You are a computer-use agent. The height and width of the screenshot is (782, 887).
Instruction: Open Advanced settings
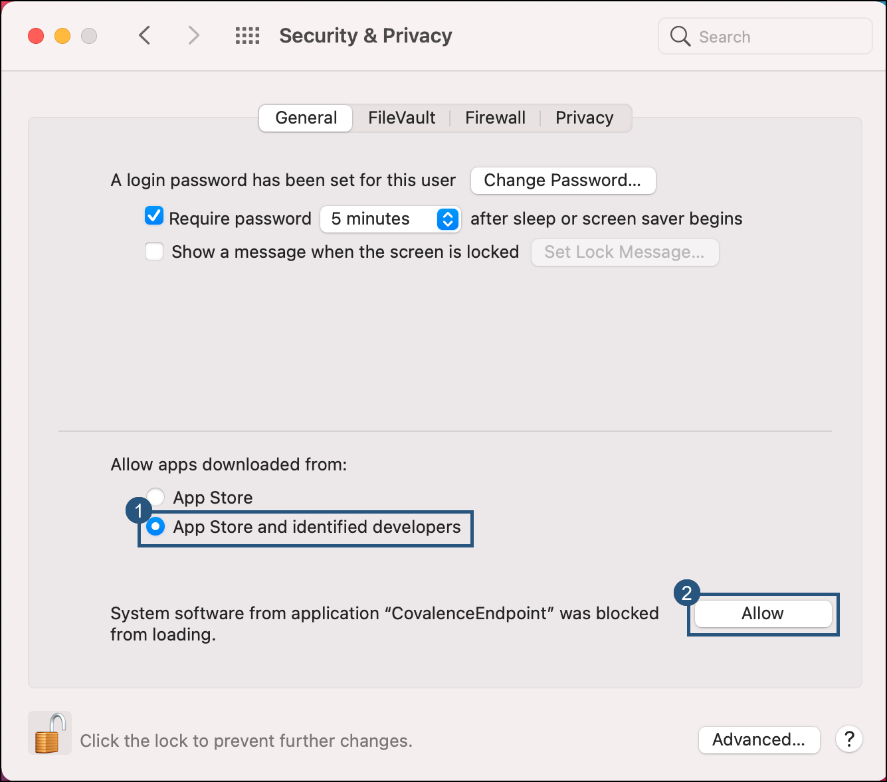tap(759, 739)
